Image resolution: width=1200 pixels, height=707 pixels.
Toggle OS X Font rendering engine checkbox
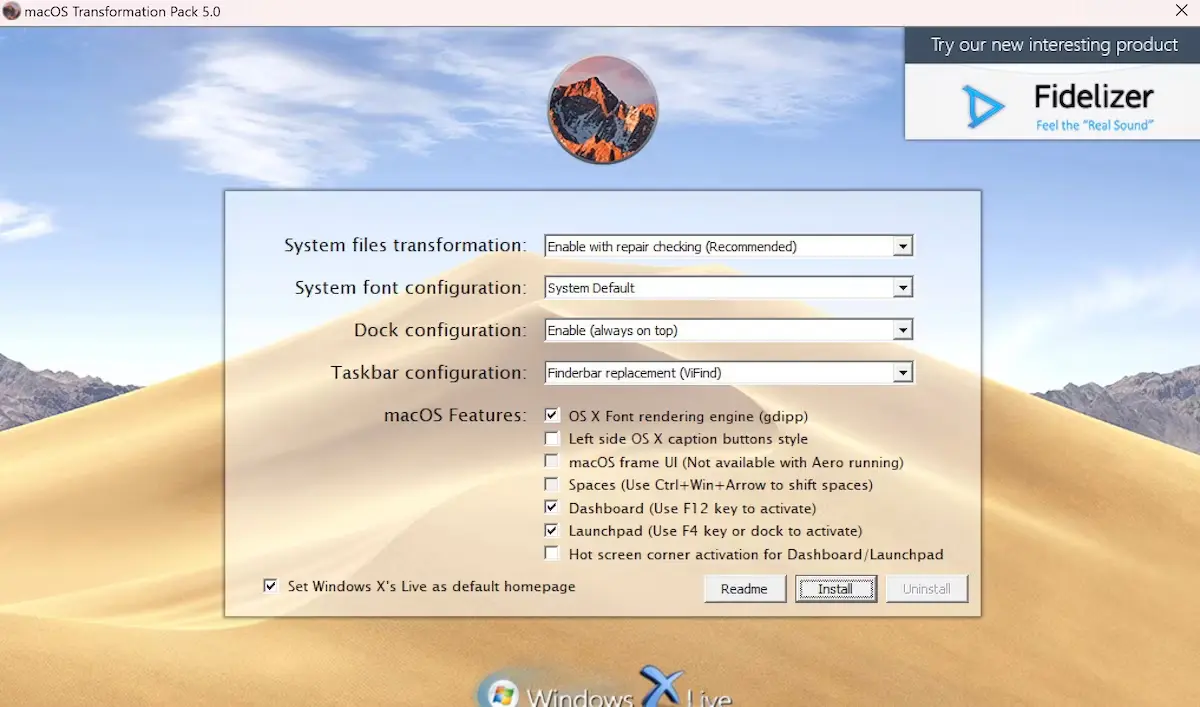point(551,415)
